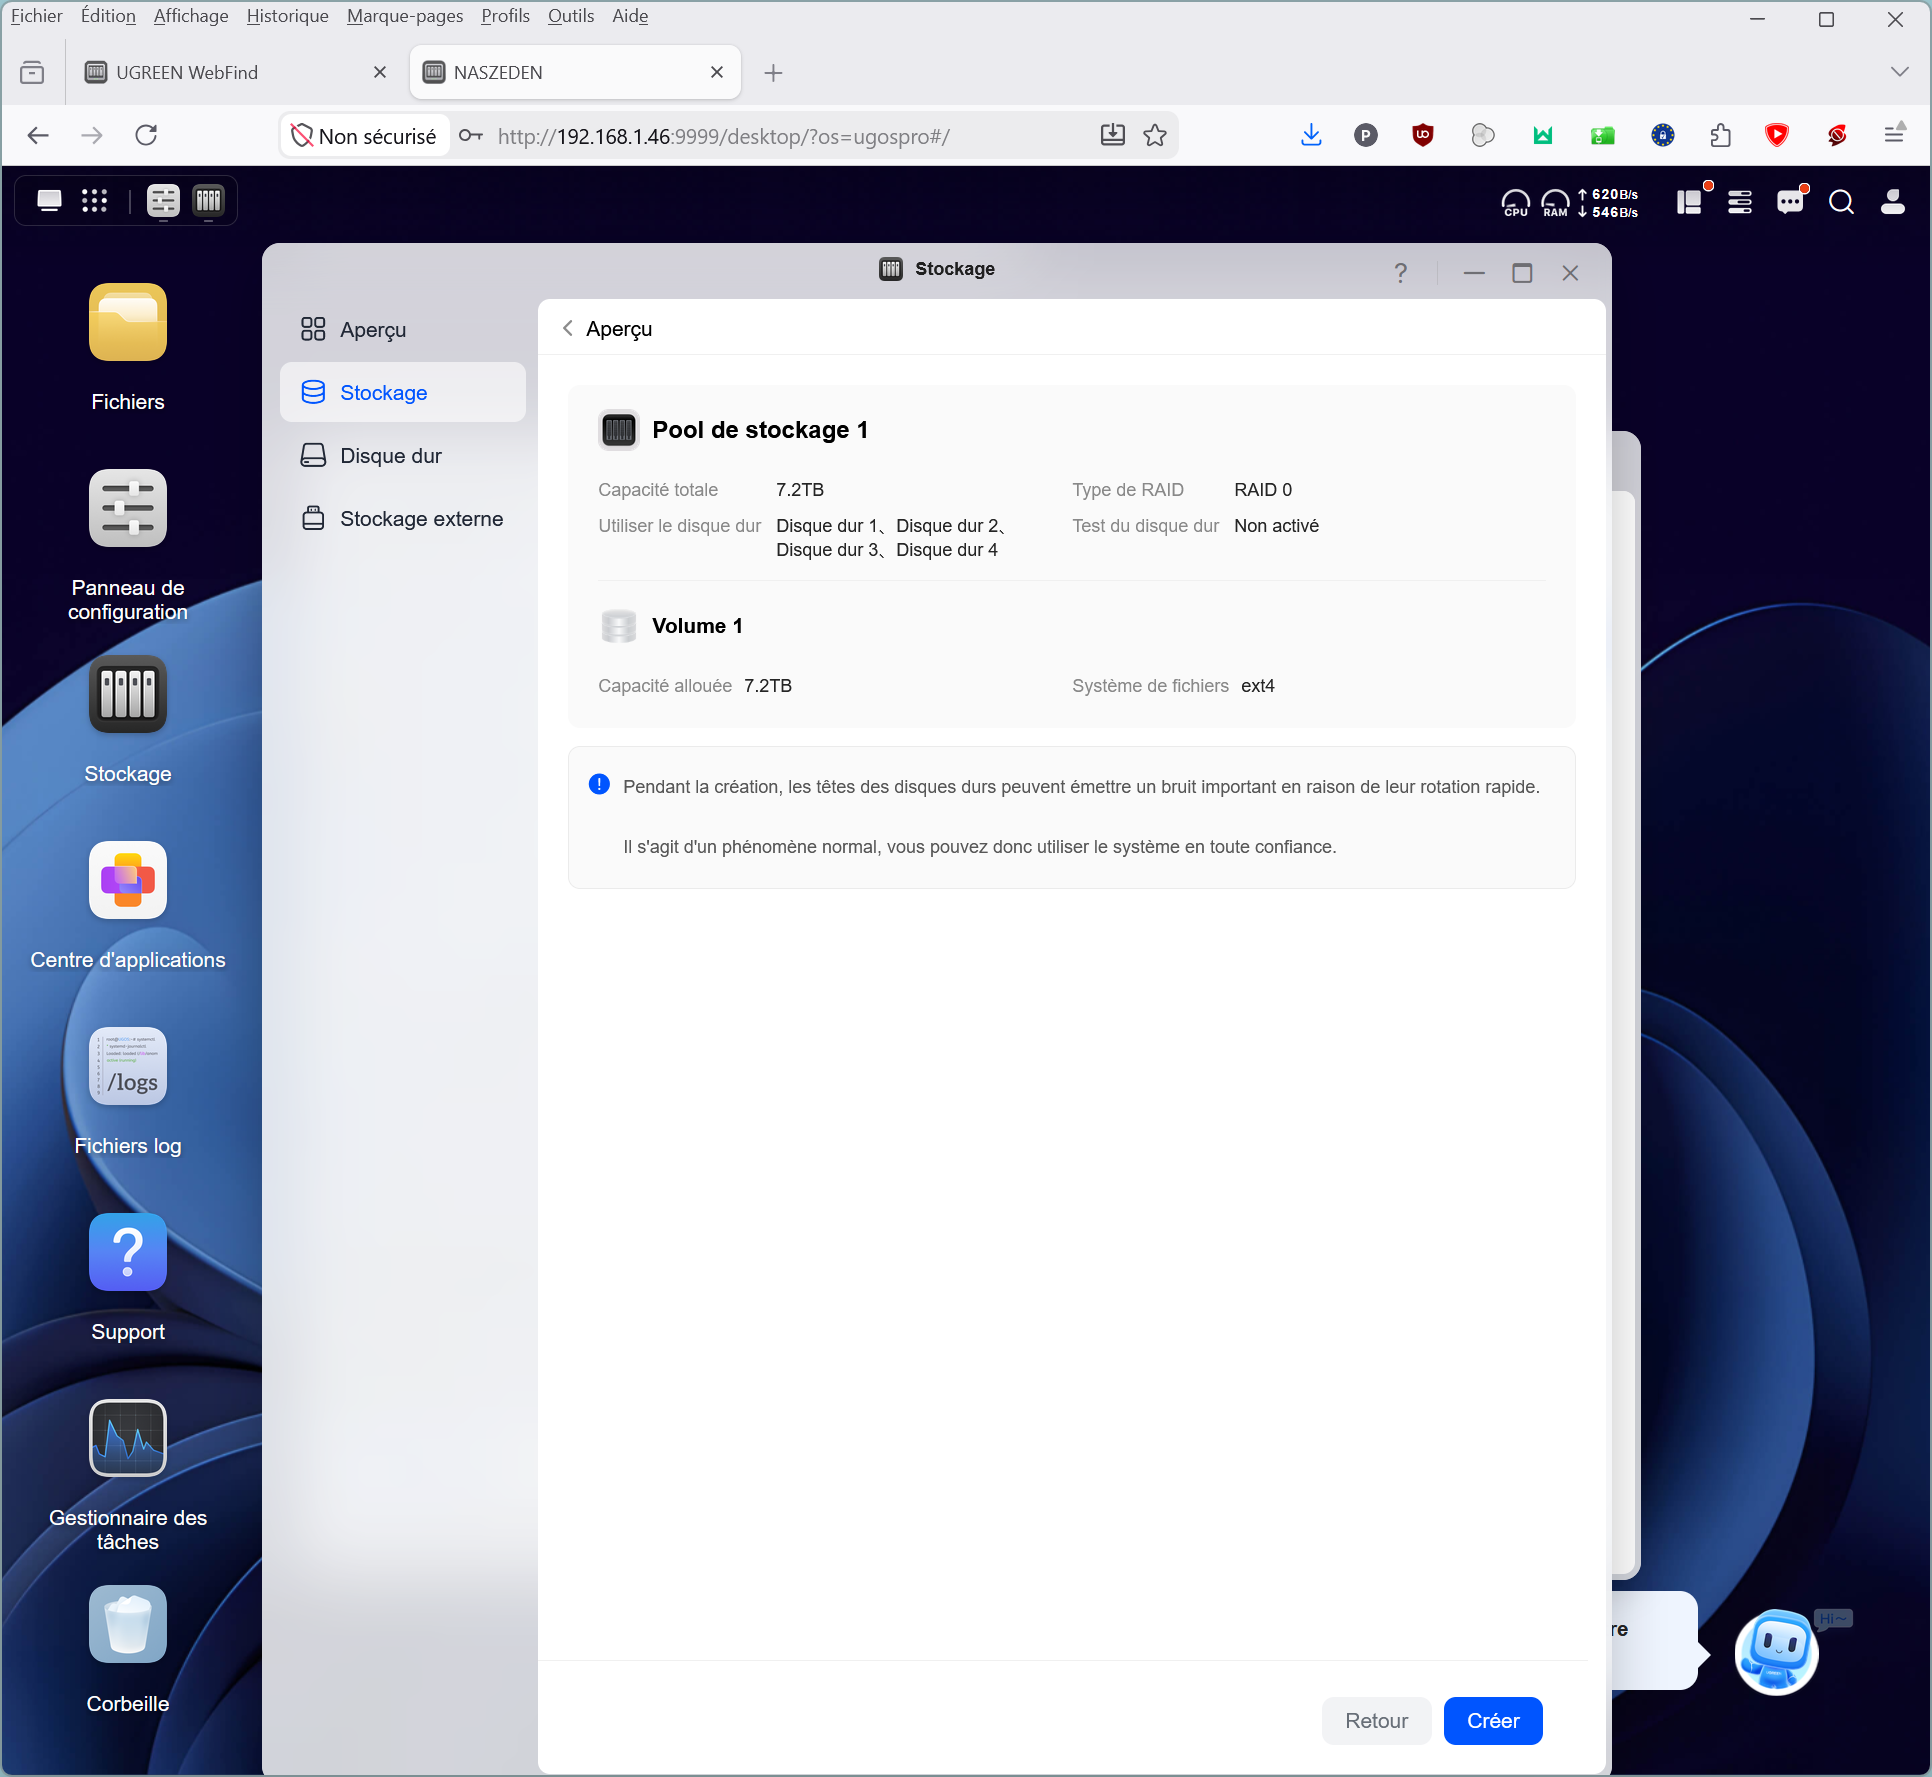This screenshot has width=1932, height=1777.
Task: Open the Historique menu
Action: click(x=287, y=16)
